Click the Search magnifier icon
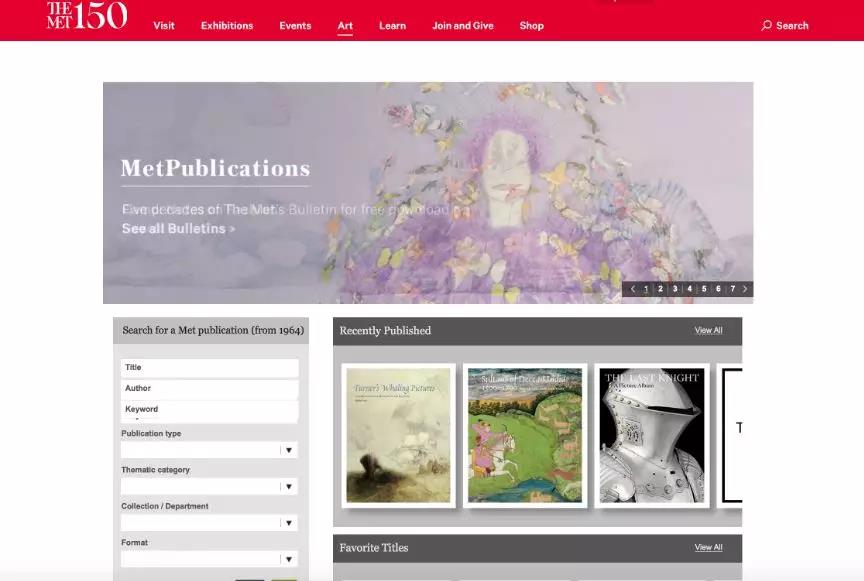 coord(766,25)
